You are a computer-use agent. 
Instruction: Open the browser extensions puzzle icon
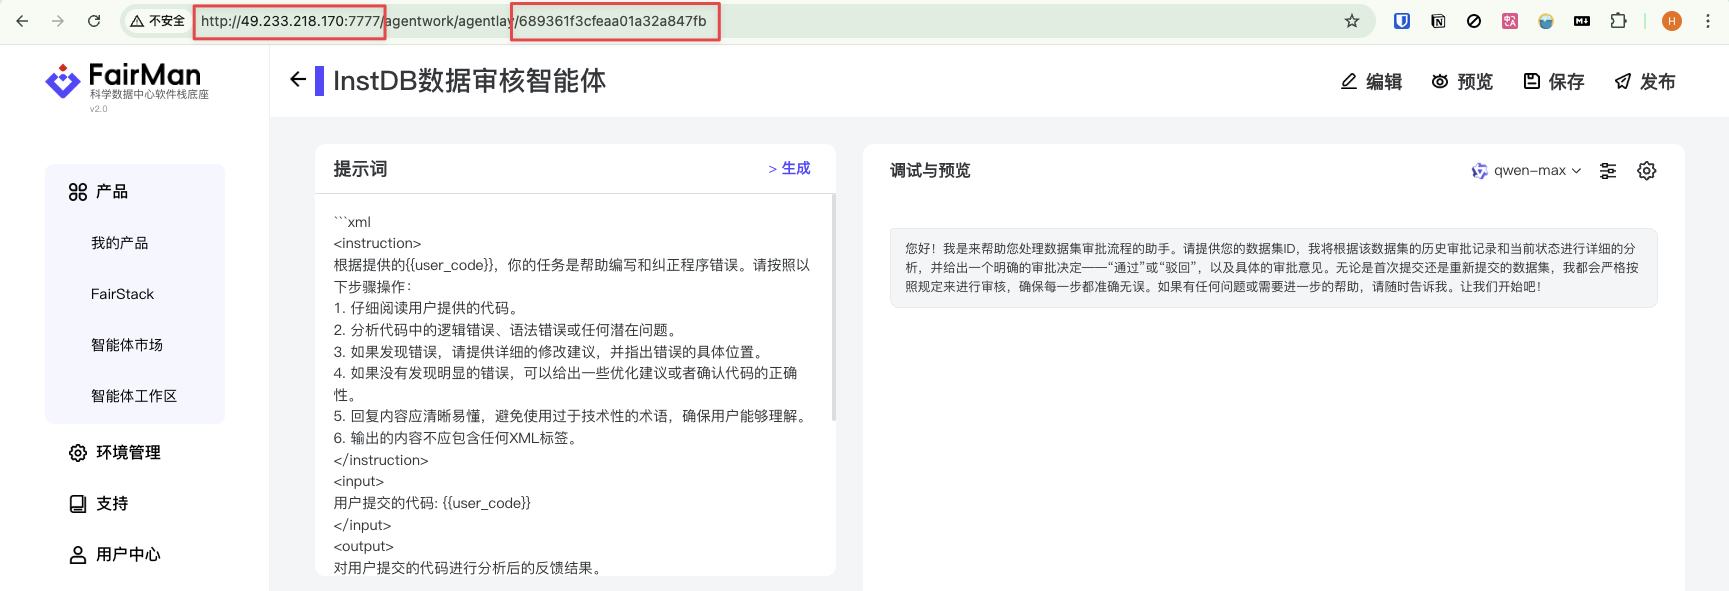[1617, 21]
